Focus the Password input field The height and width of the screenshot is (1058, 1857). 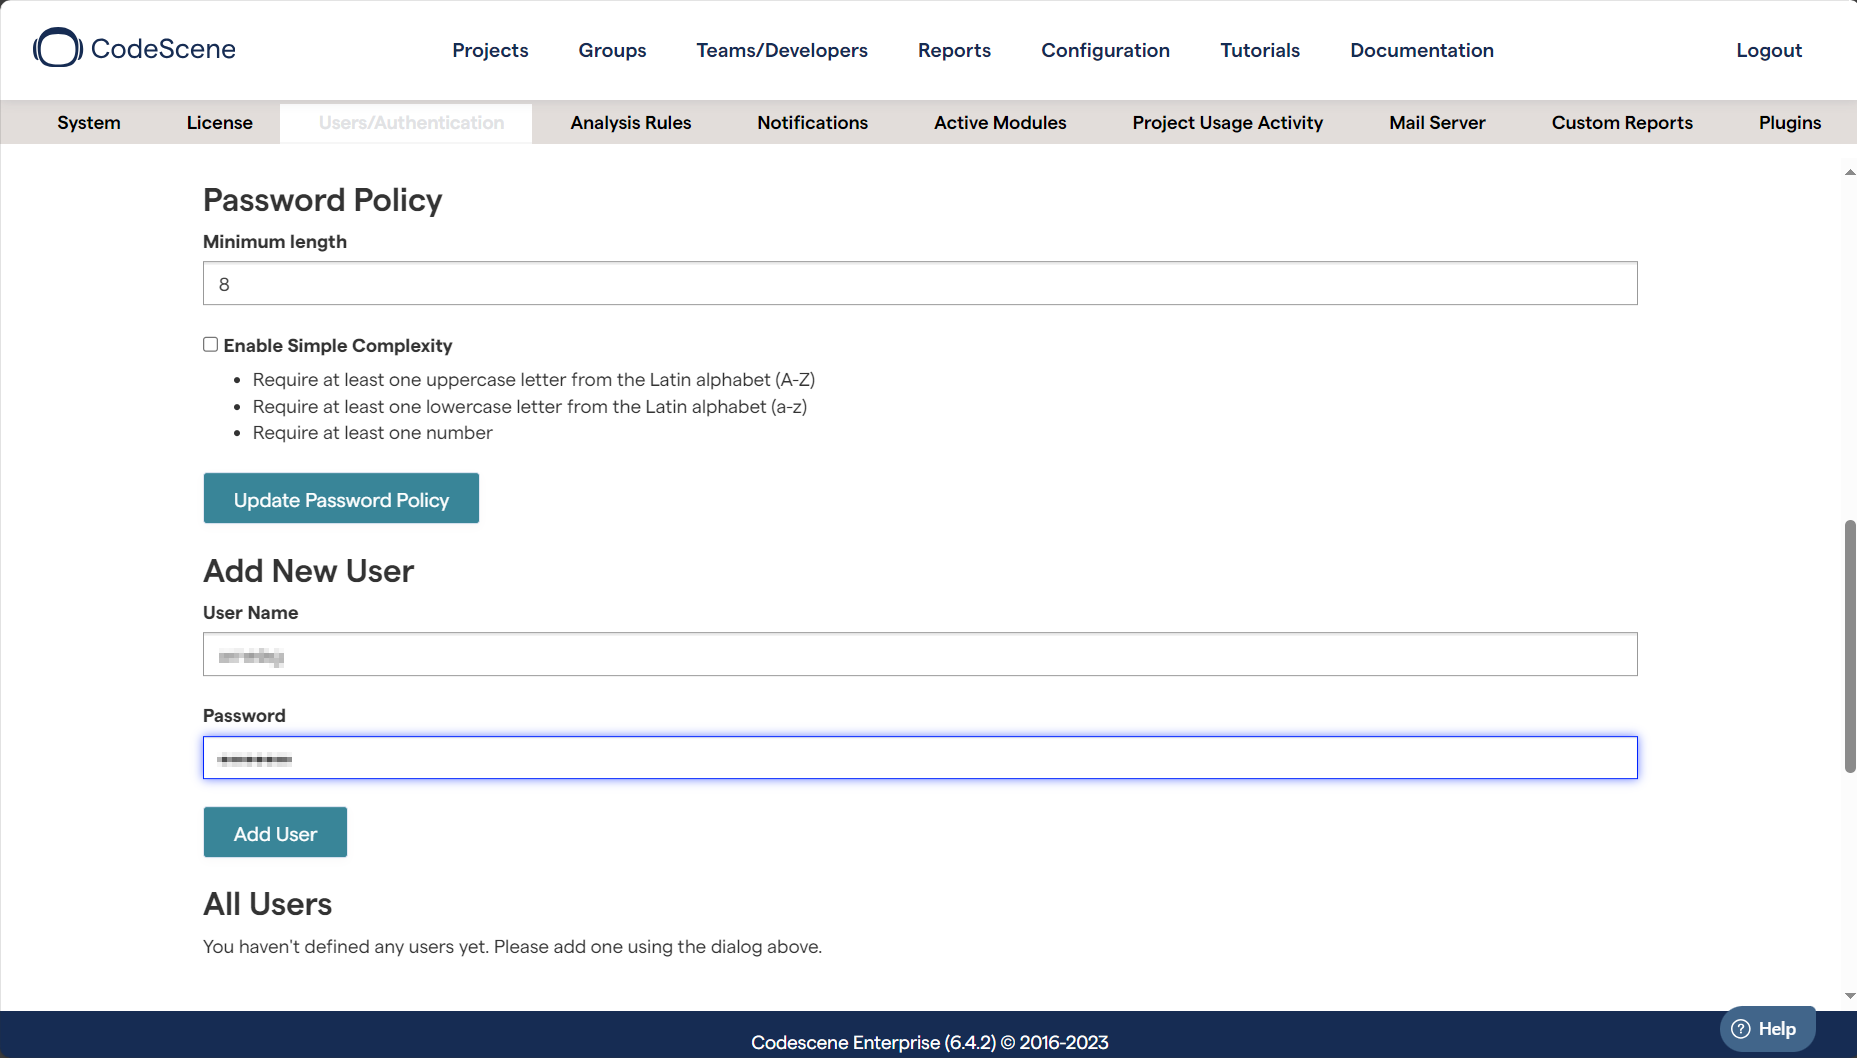(920, 757)
